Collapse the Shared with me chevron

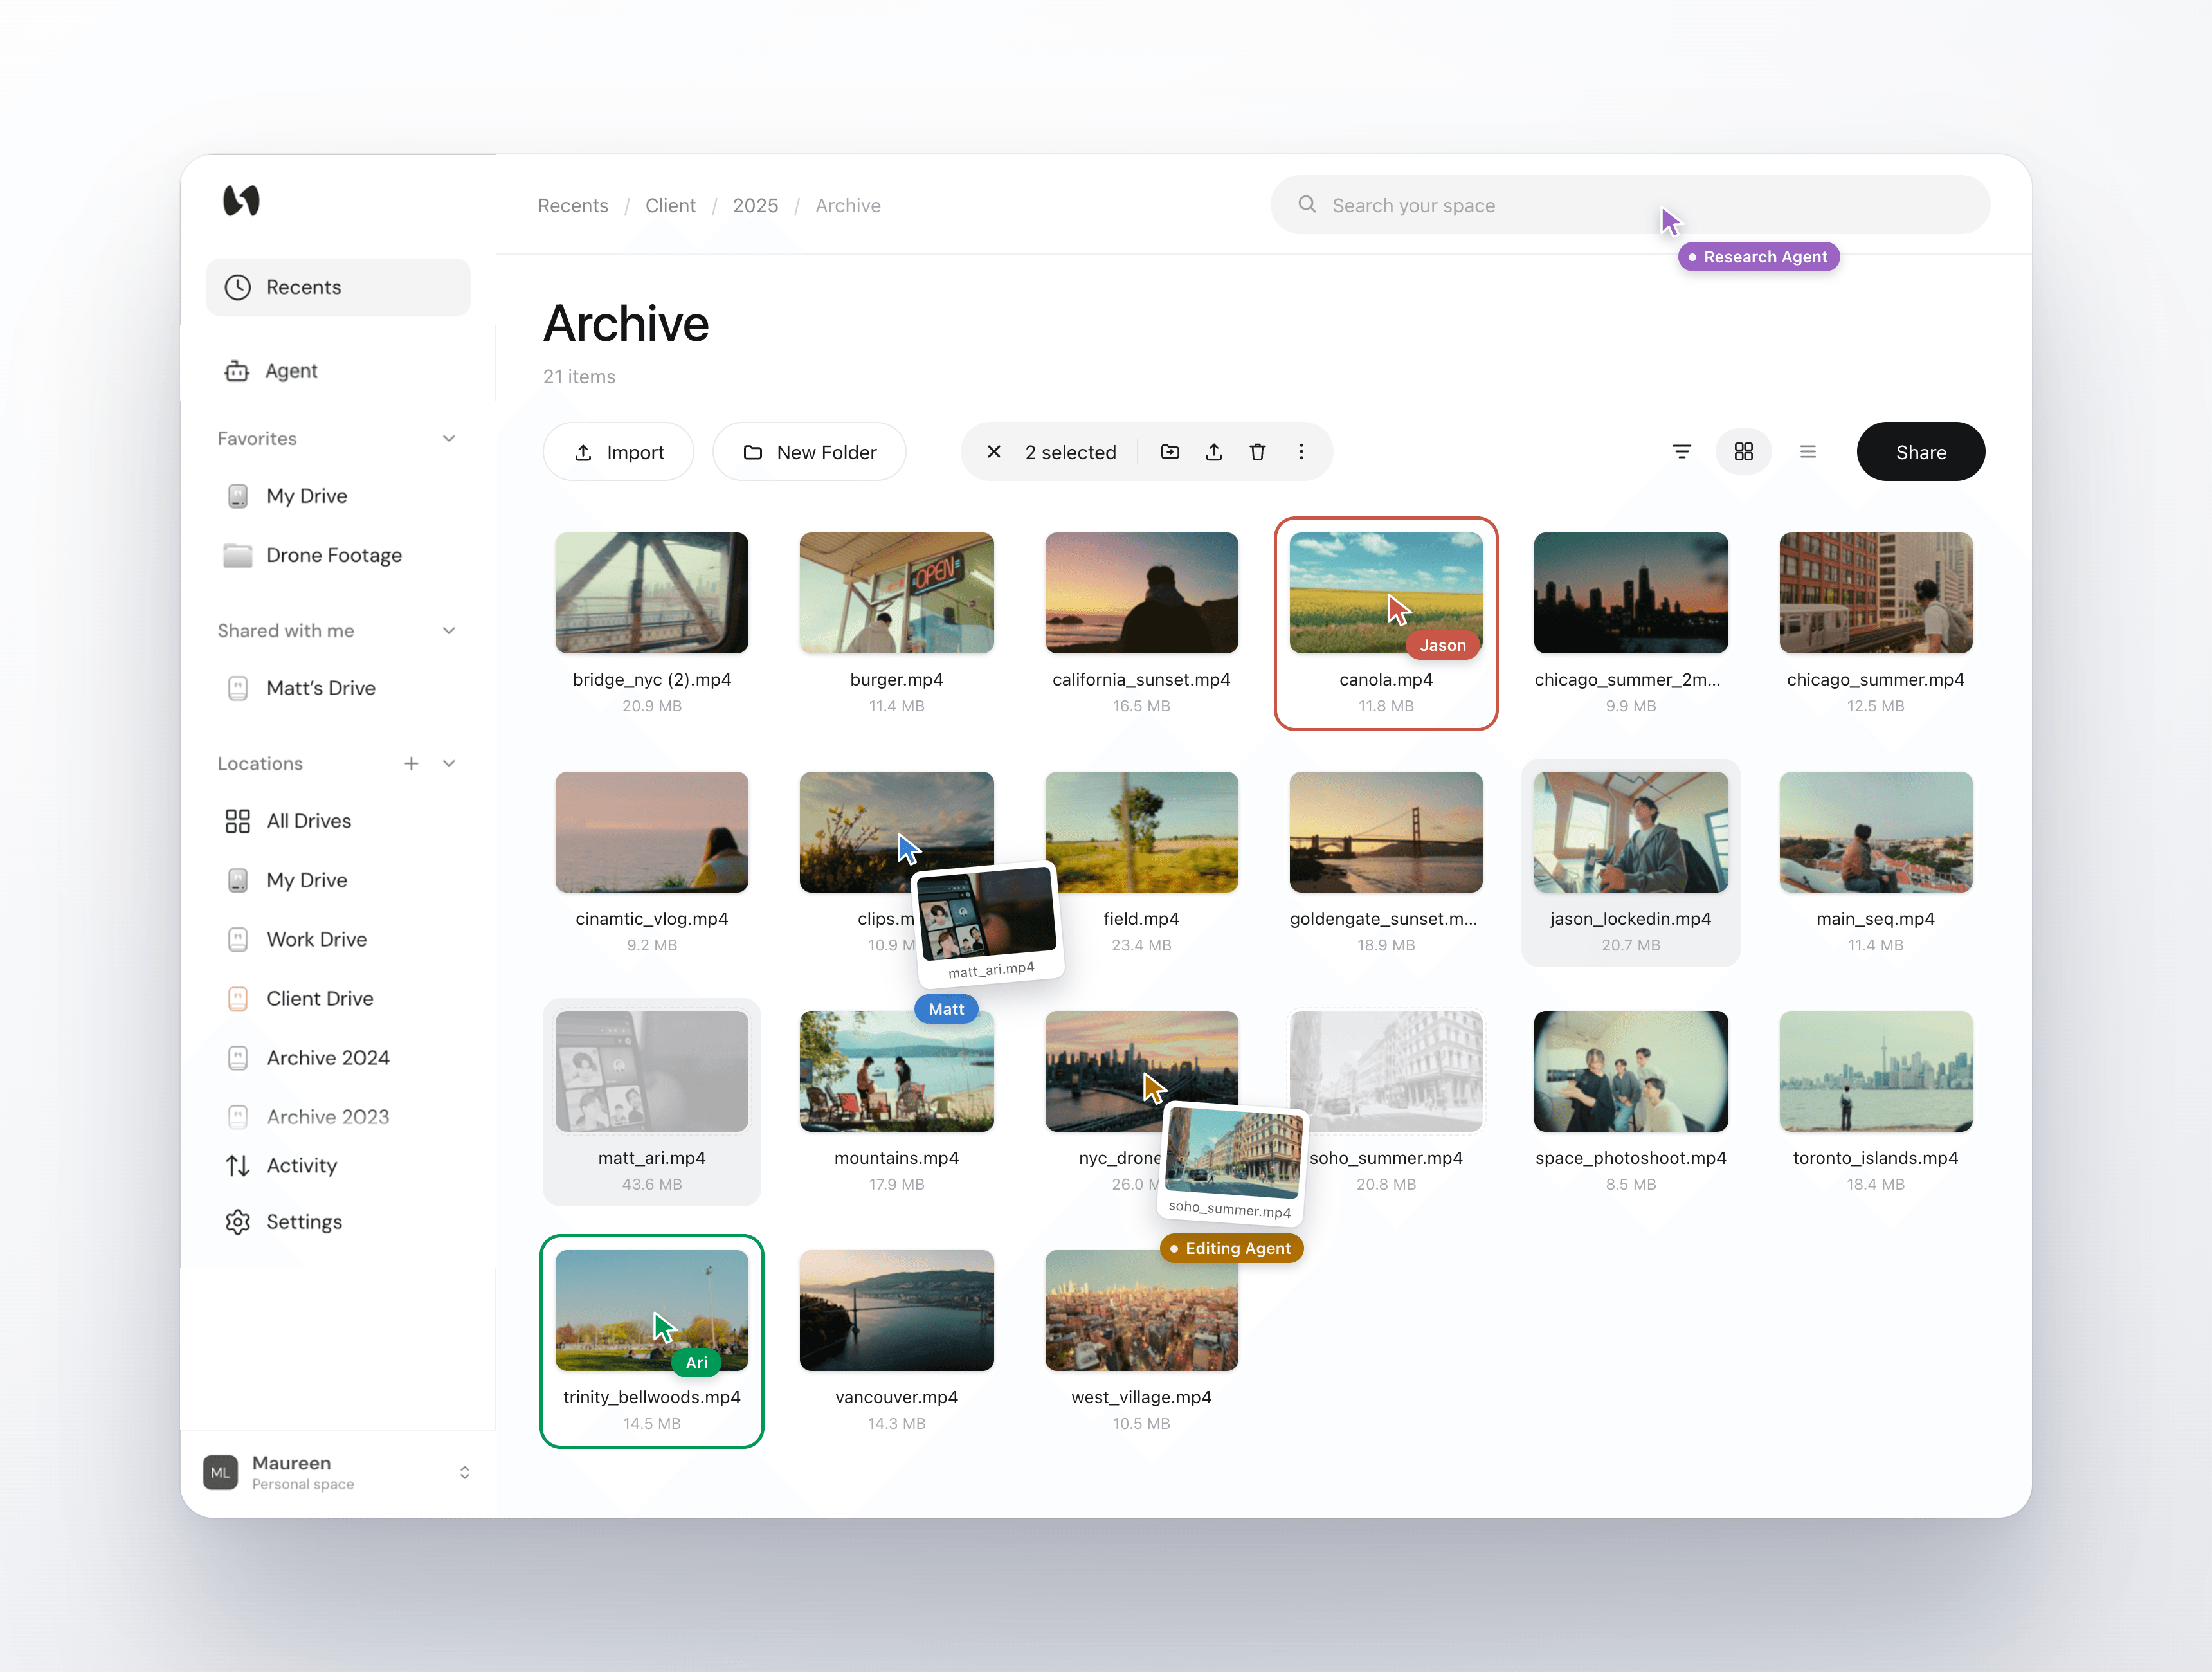point(449,631)
